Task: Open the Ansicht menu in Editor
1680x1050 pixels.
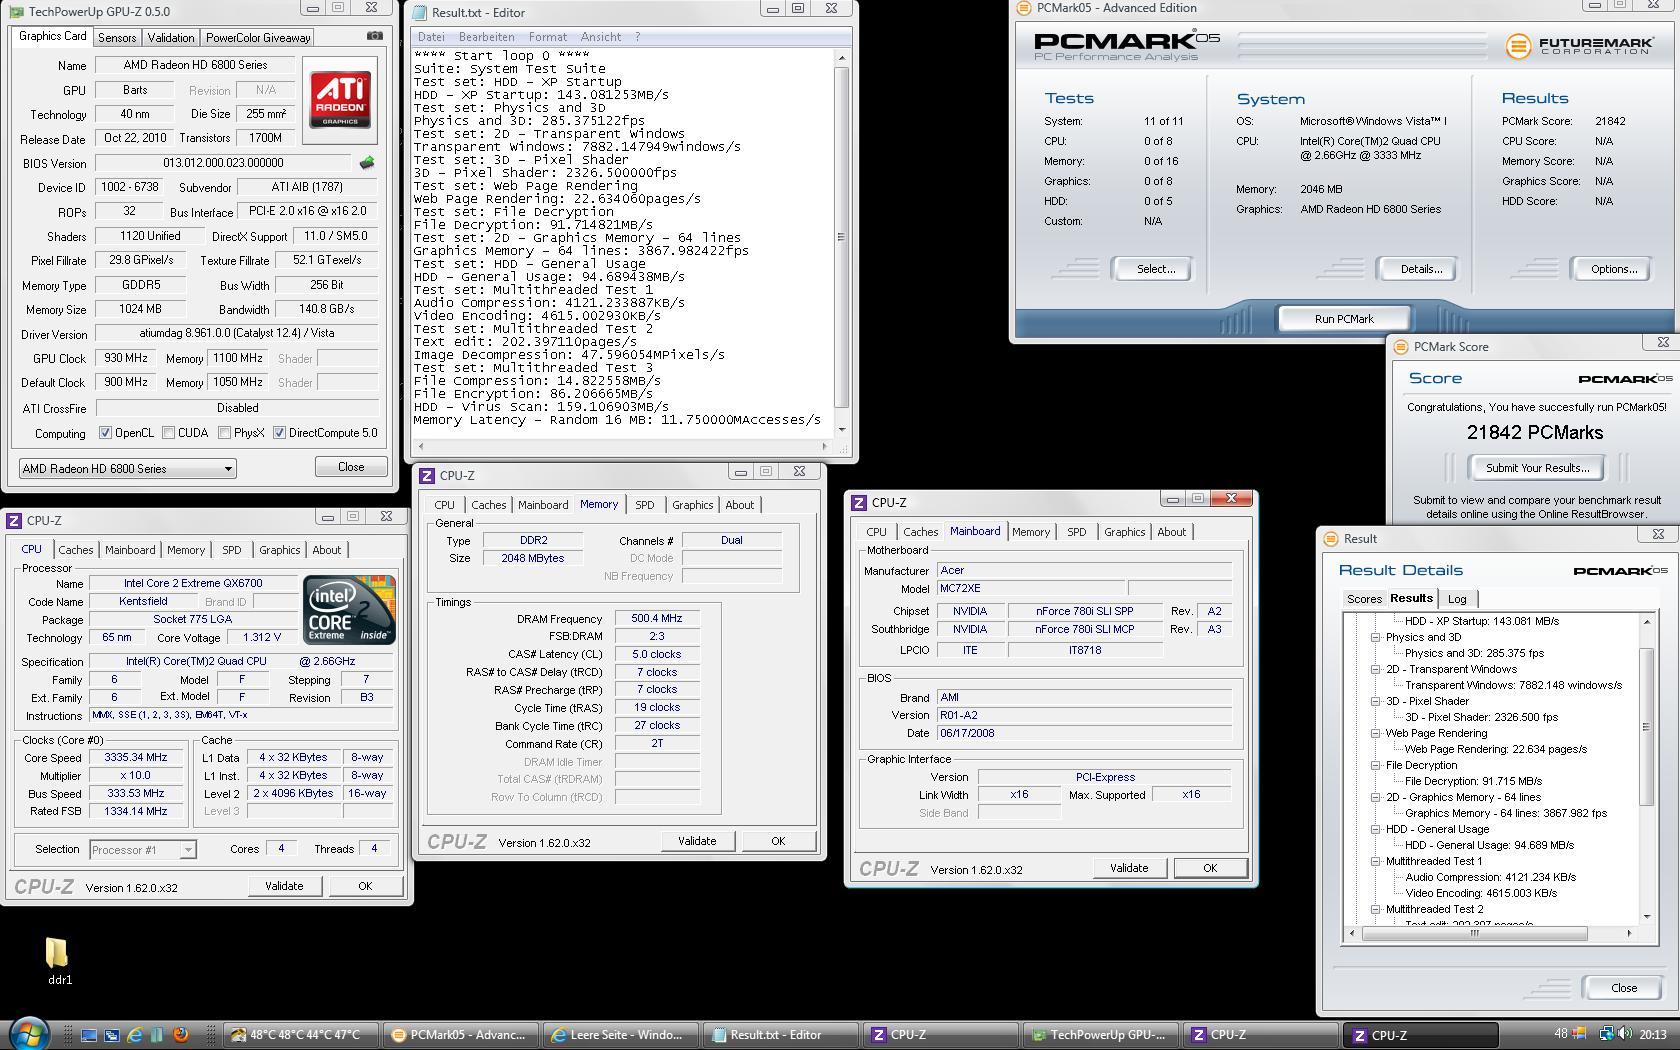Action: coord(601,37)
